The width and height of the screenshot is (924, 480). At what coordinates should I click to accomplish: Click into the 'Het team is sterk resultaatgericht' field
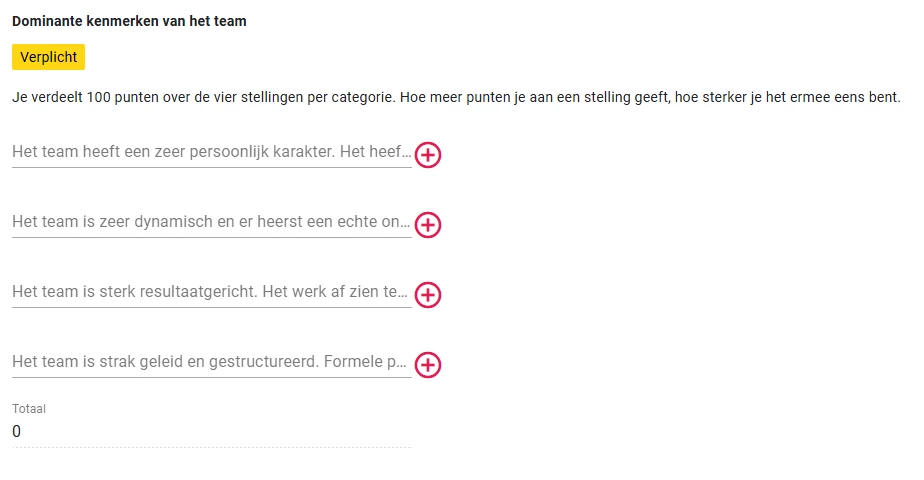tap(212, 292)
